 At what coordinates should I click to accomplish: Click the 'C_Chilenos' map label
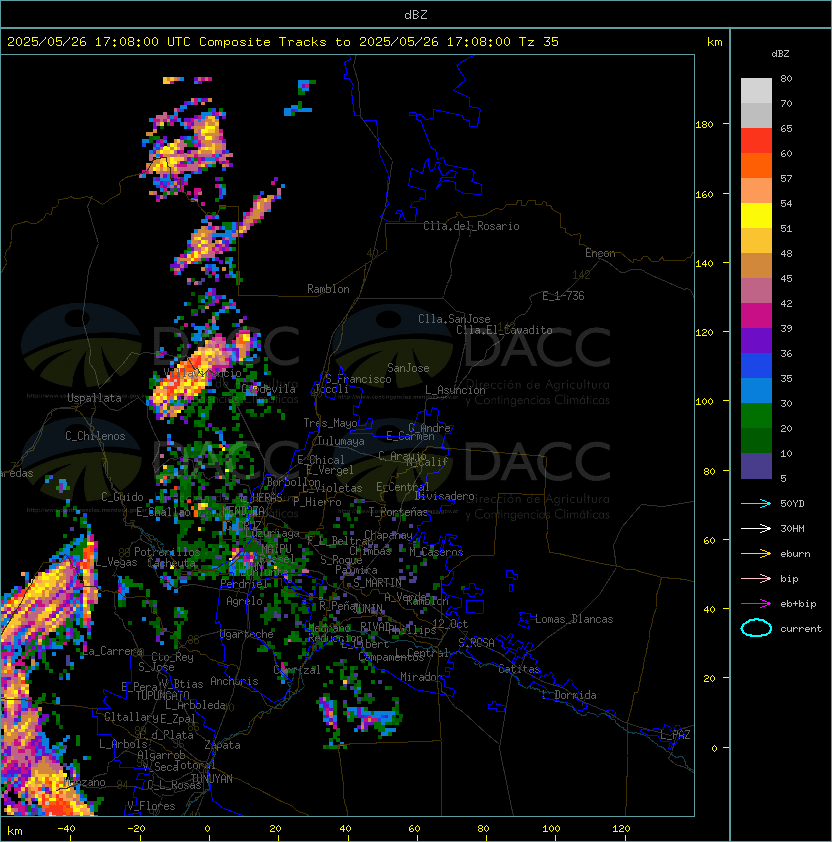coord(95,436)
